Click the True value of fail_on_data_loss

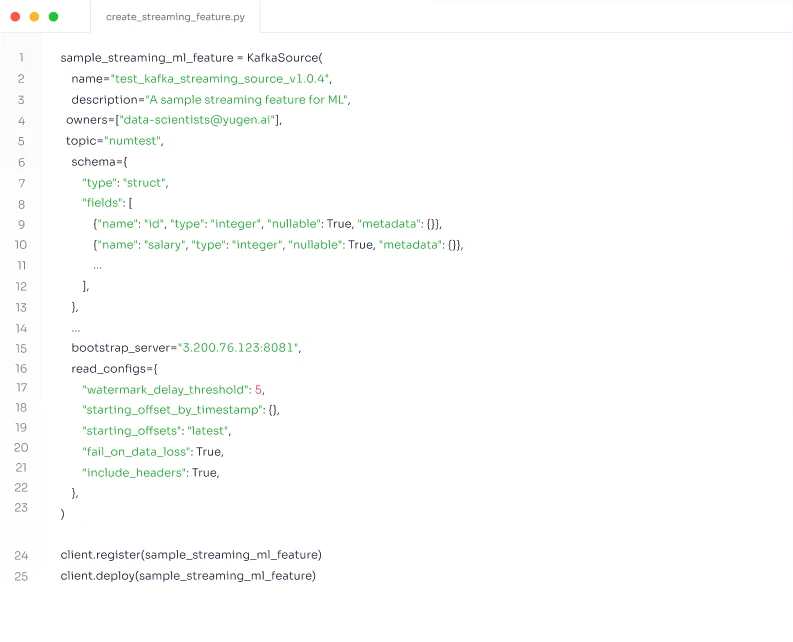[207, 452]
